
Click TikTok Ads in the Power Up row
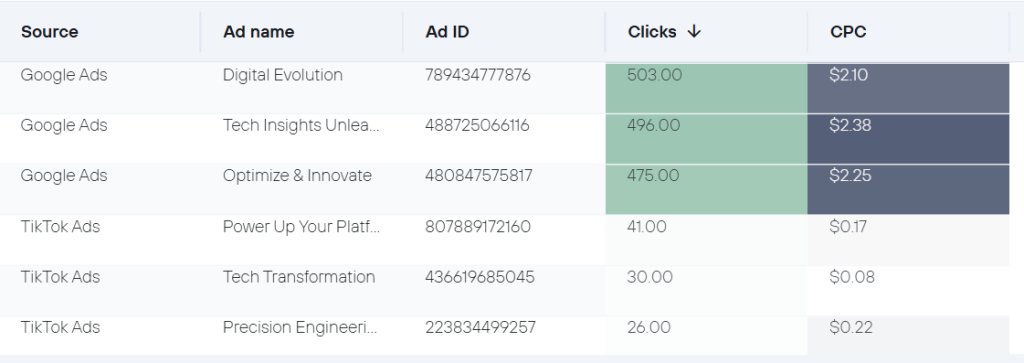pos(60,227)
